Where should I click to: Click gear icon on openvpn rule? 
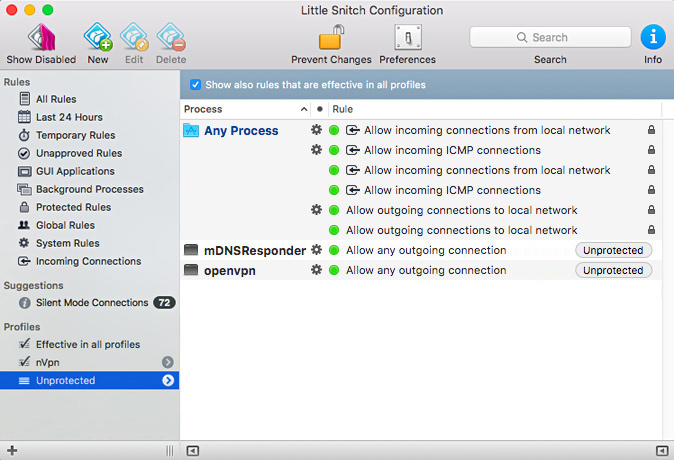[316, 270]
